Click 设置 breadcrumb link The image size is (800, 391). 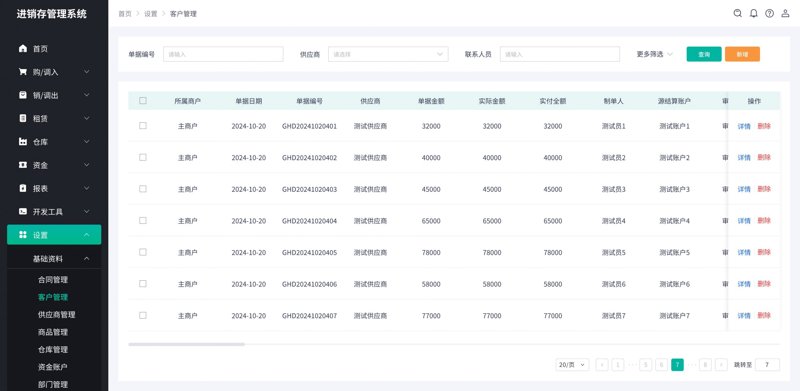click(151, 14)
